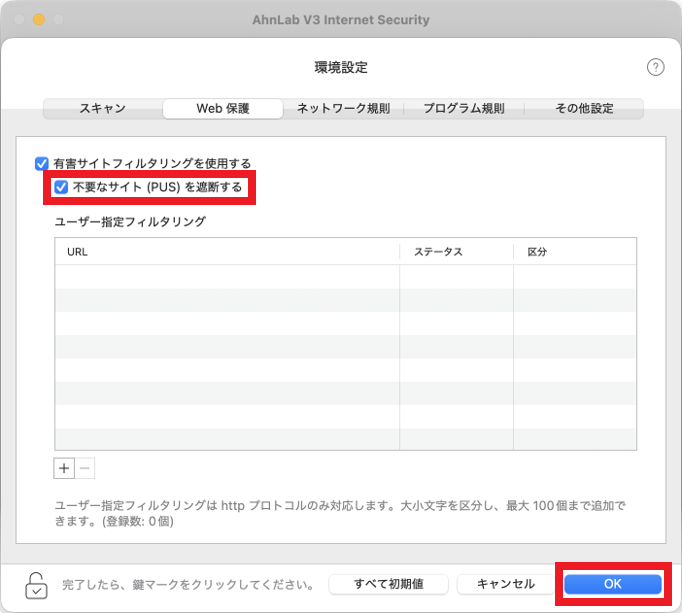682x613 pixels.
Task: Open the その他設定 tab
Action: (x=584, y=108)
